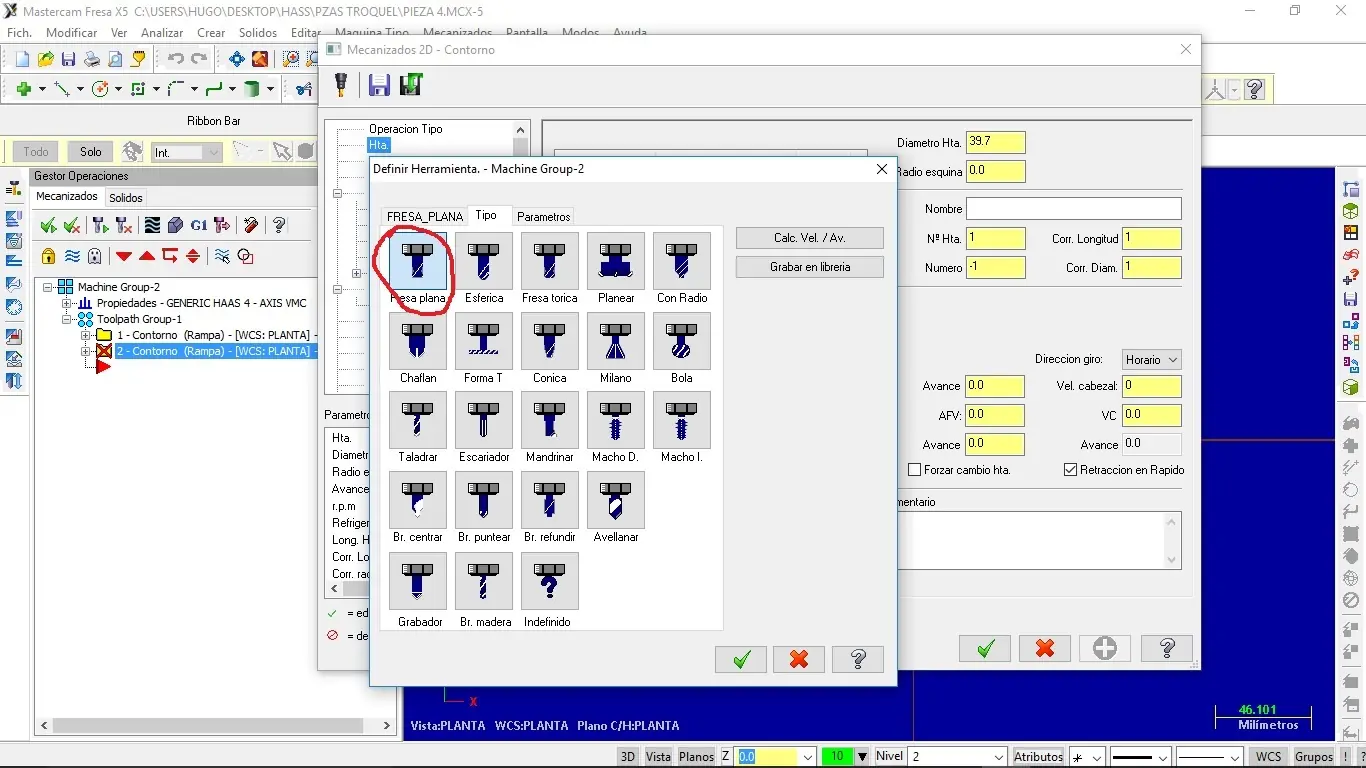Screen dimensions: 1366x768
Task: Open the Int. selection mode dropdown
Action: (186, 152)
